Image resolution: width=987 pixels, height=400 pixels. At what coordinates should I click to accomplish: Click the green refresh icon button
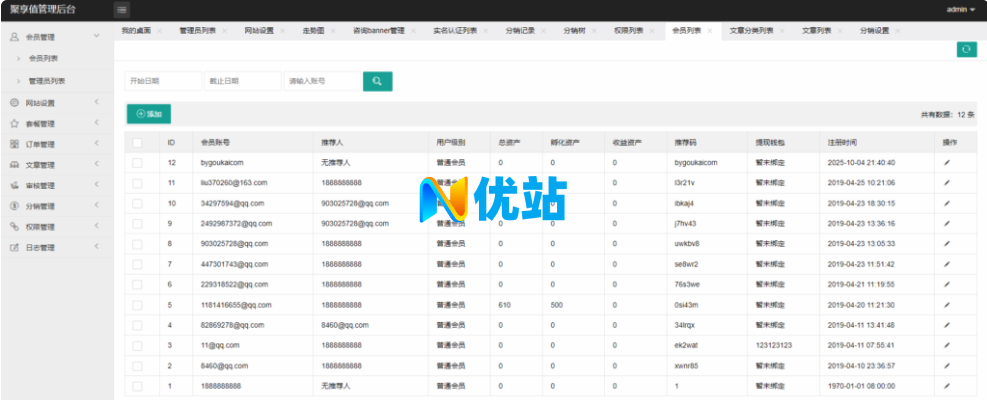pos(966,49)
